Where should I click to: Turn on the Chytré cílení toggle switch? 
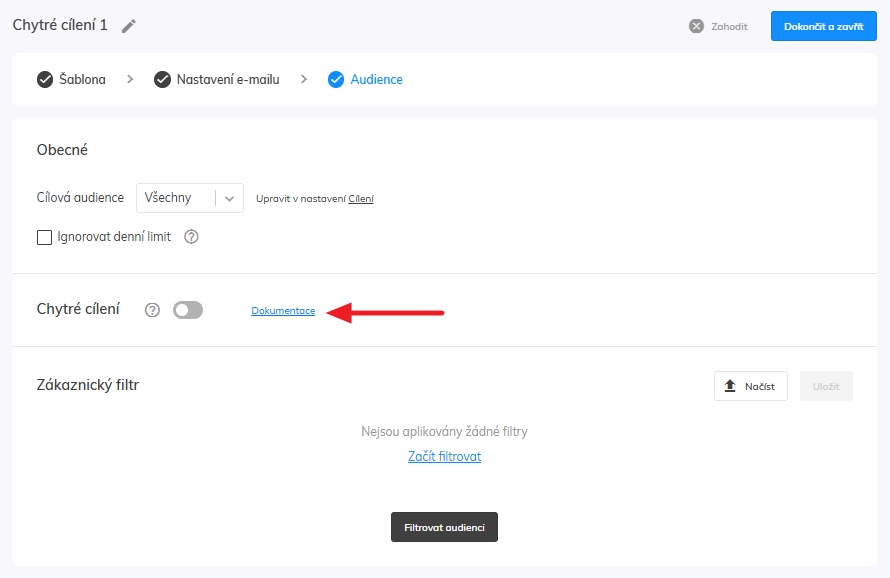point(188,310)
